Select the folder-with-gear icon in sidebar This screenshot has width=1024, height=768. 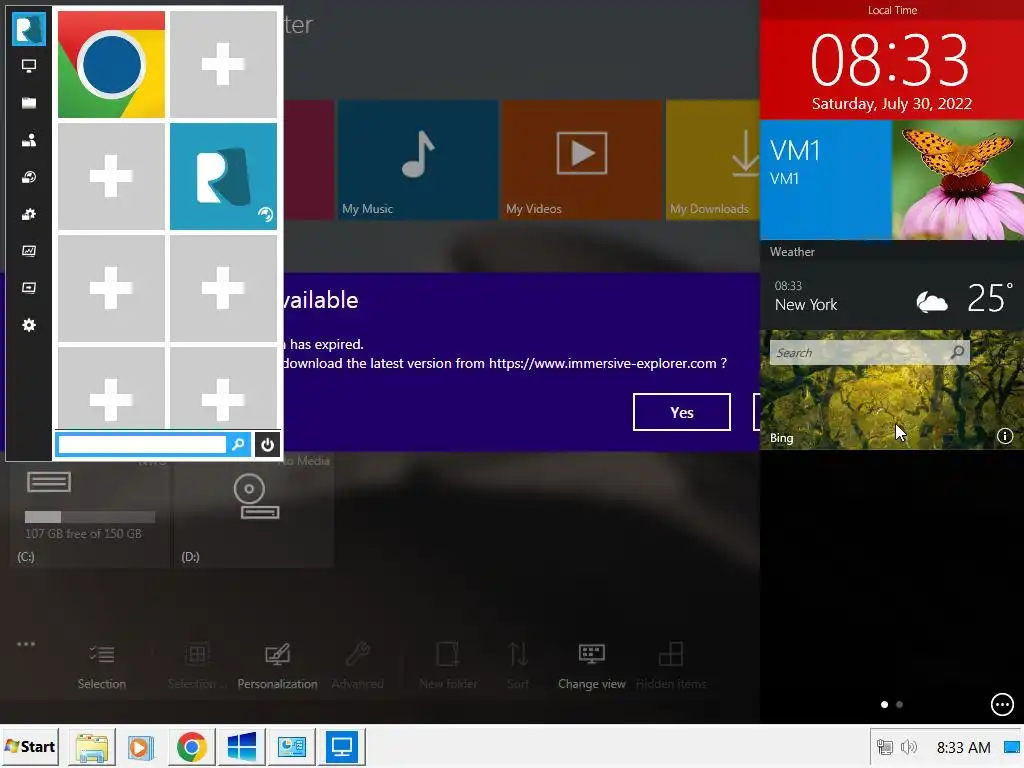point(29,214)
